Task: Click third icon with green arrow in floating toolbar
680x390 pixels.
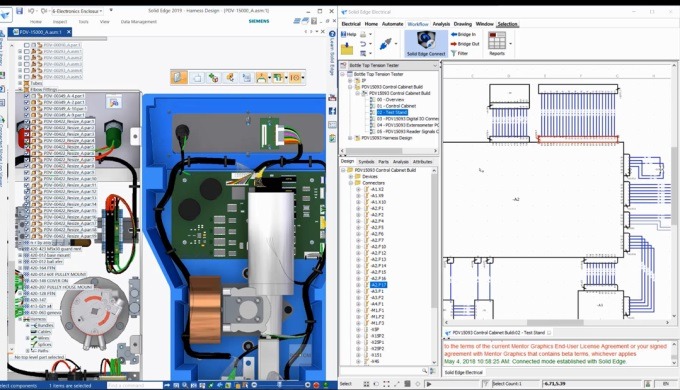Action: (213, 78)
